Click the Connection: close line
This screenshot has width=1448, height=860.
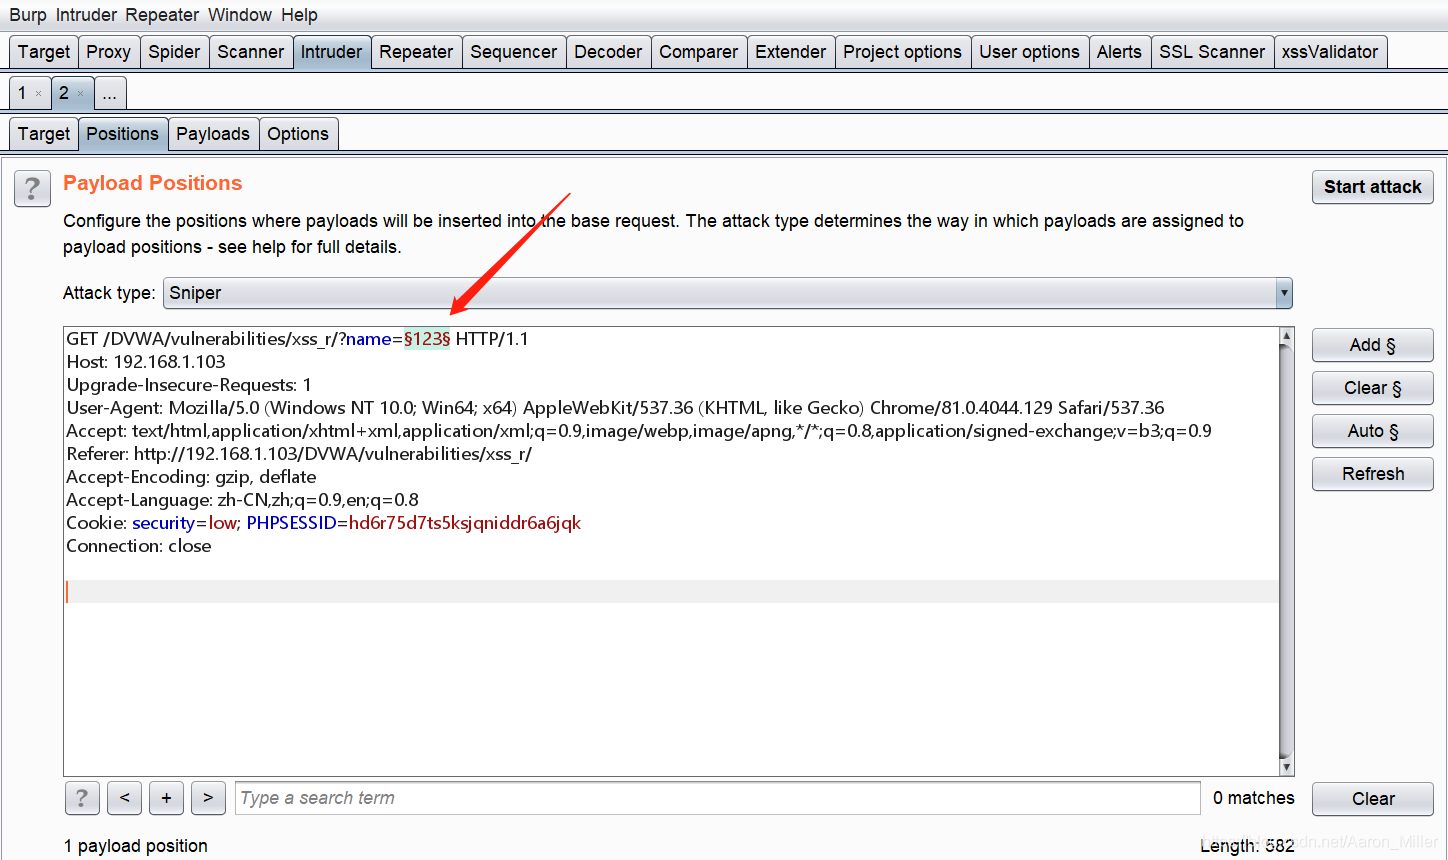point(139,546)
